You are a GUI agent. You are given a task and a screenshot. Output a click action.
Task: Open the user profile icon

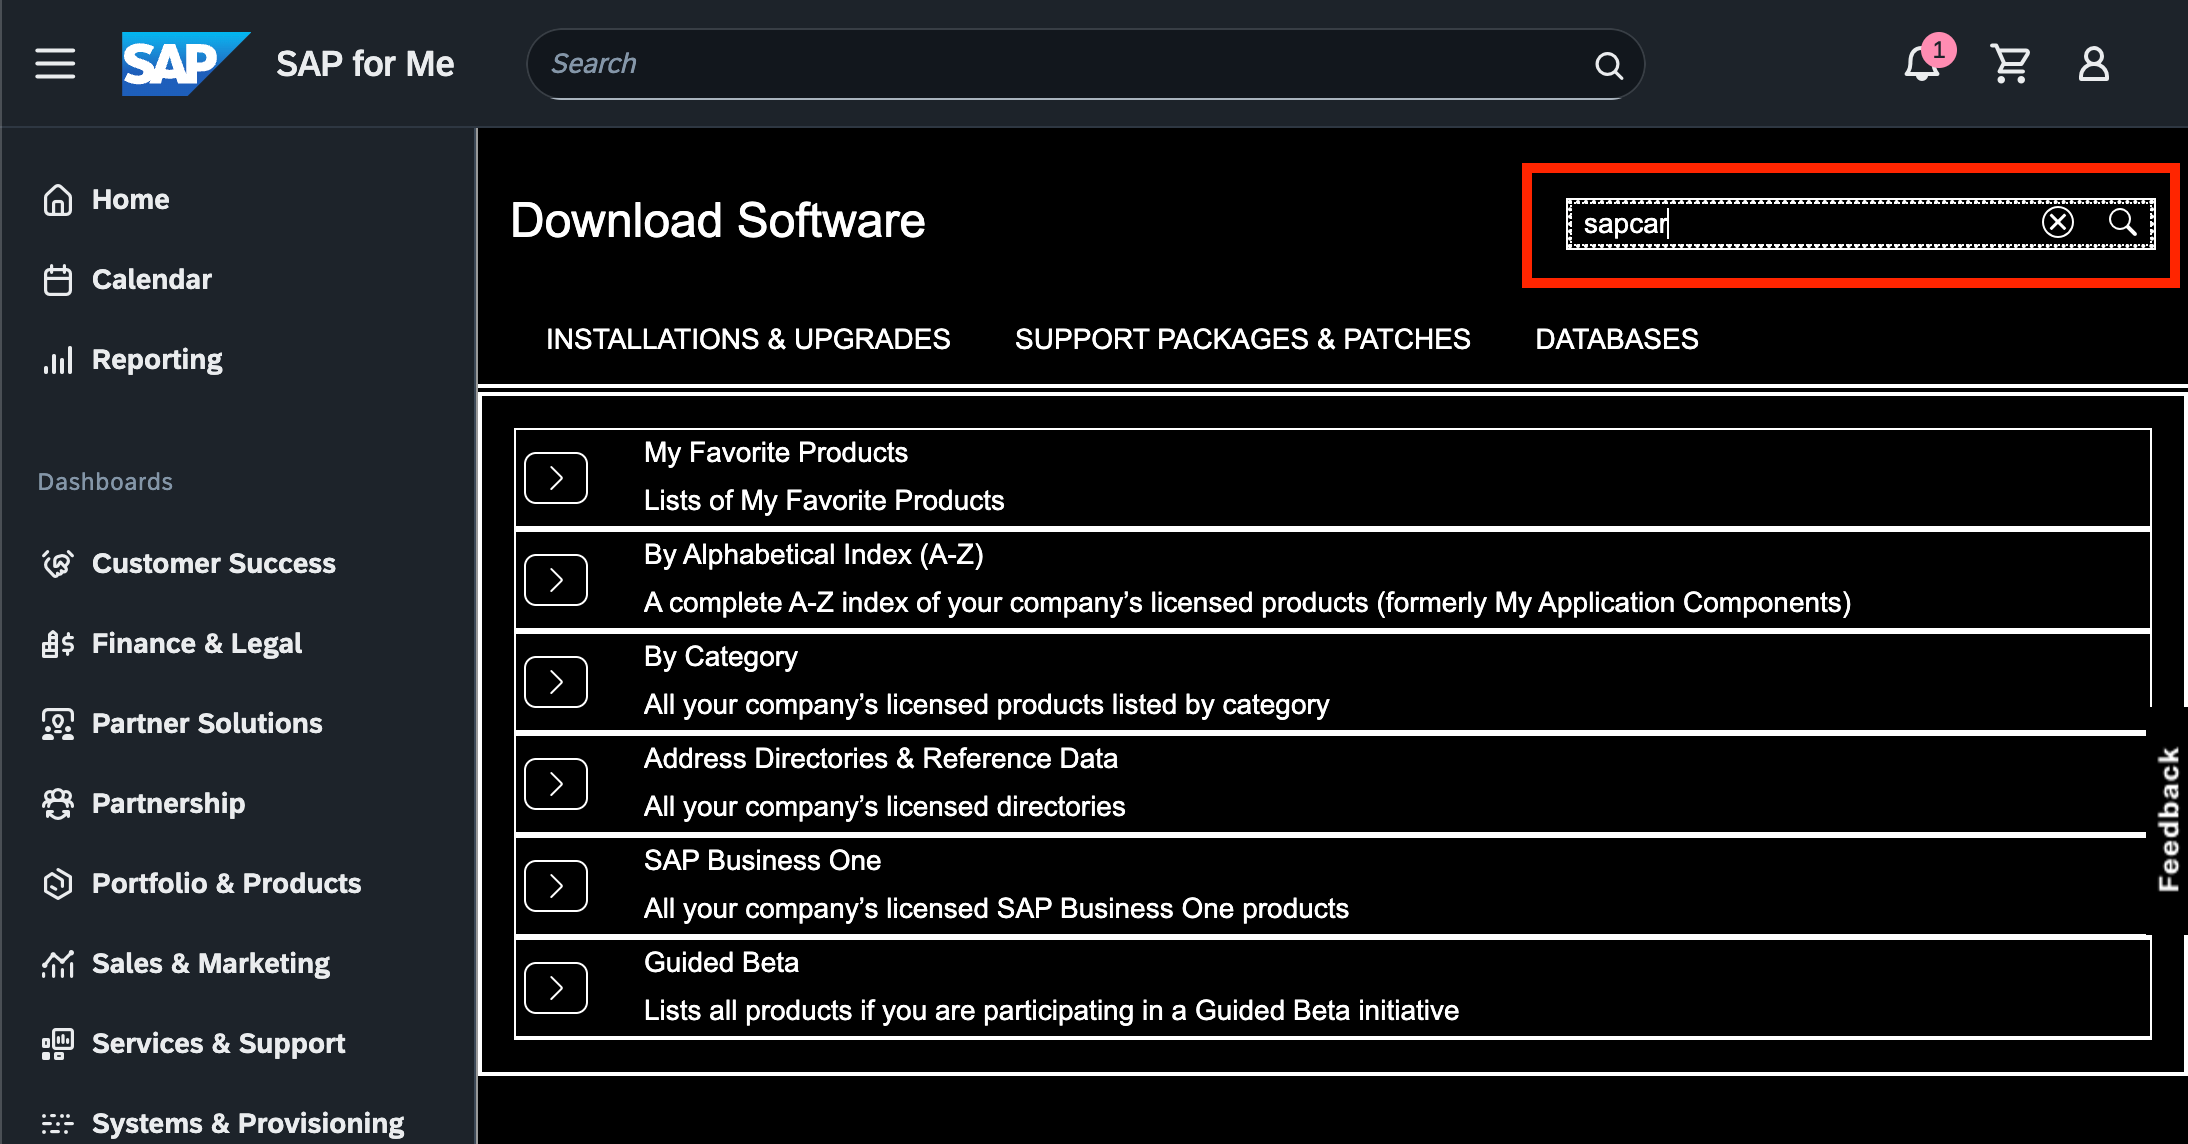click(2093, 65)
